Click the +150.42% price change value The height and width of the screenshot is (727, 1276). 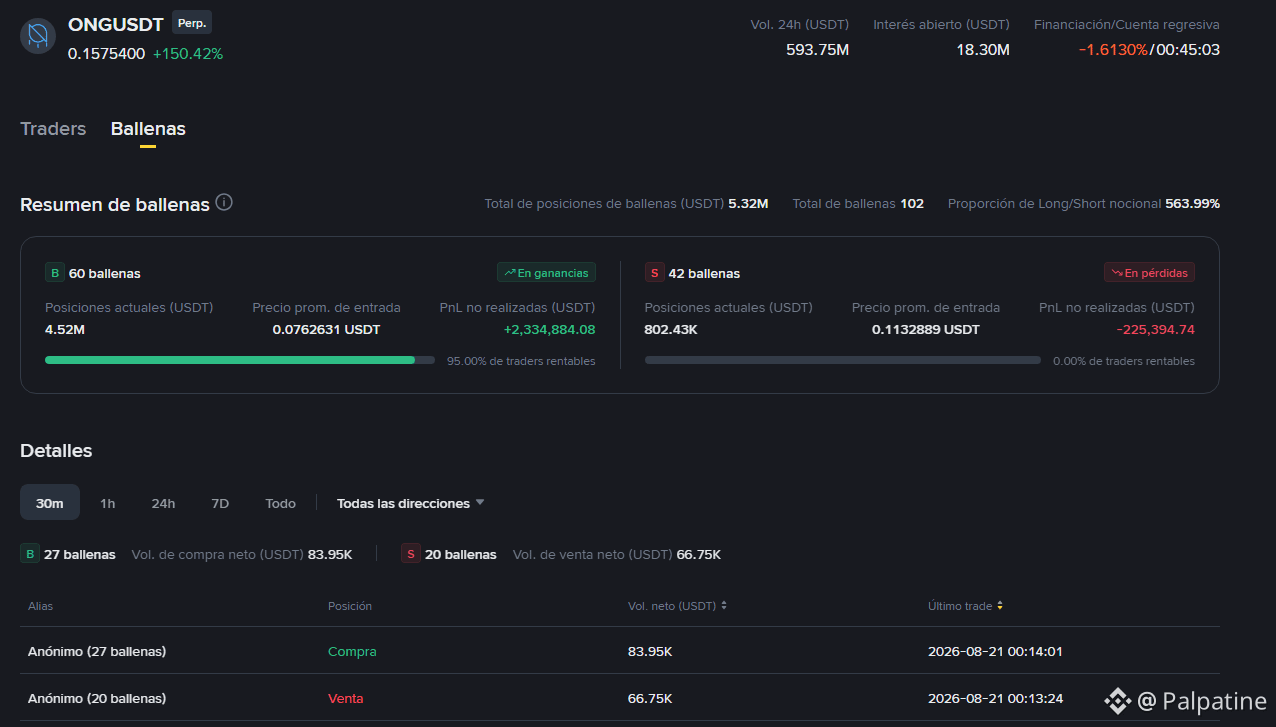tap(188, 54)
